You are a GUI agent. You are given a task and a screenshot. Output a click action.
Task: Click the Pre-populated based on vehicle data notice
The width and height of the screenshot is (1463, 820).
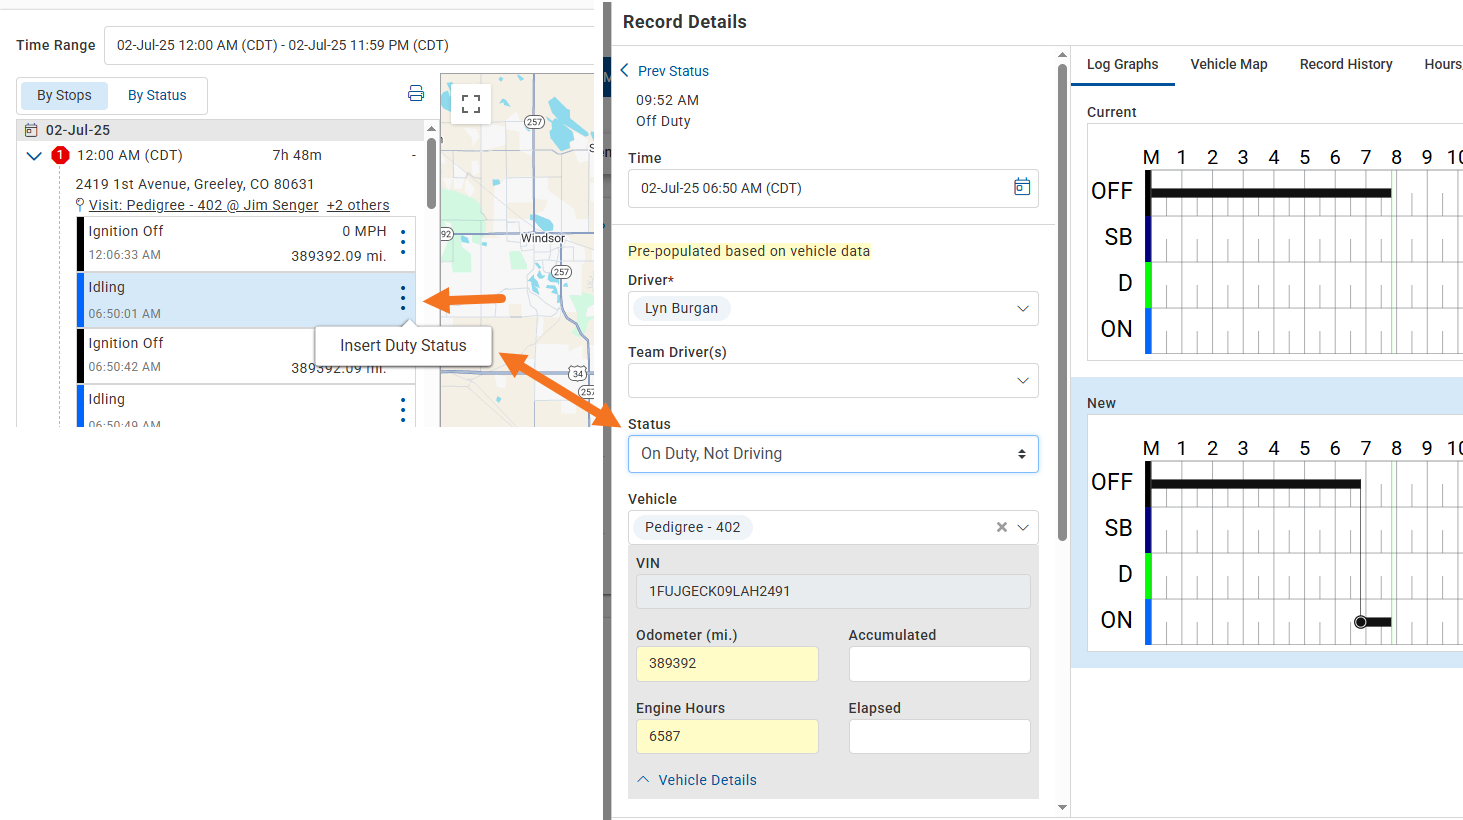pos(749,251)
